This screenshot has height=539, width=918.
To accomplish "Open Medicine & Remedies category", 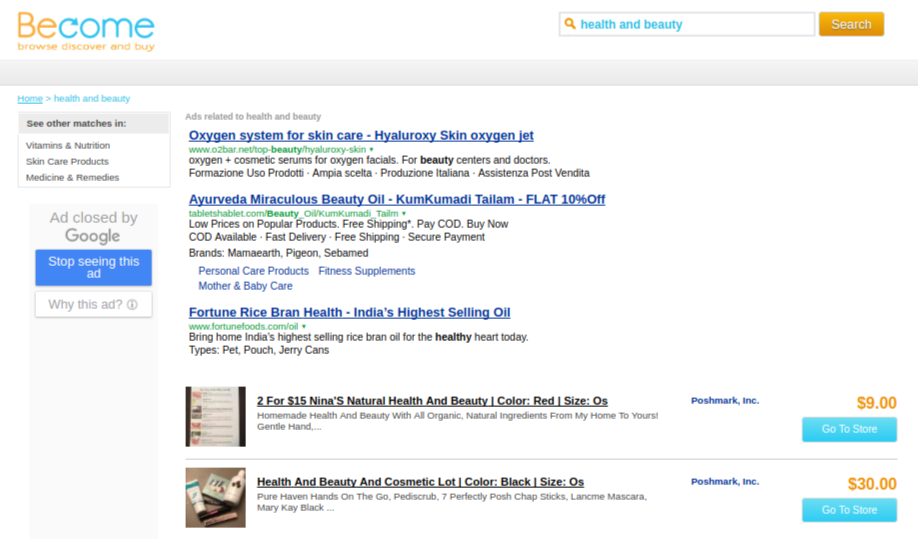I will pos(73,177).
